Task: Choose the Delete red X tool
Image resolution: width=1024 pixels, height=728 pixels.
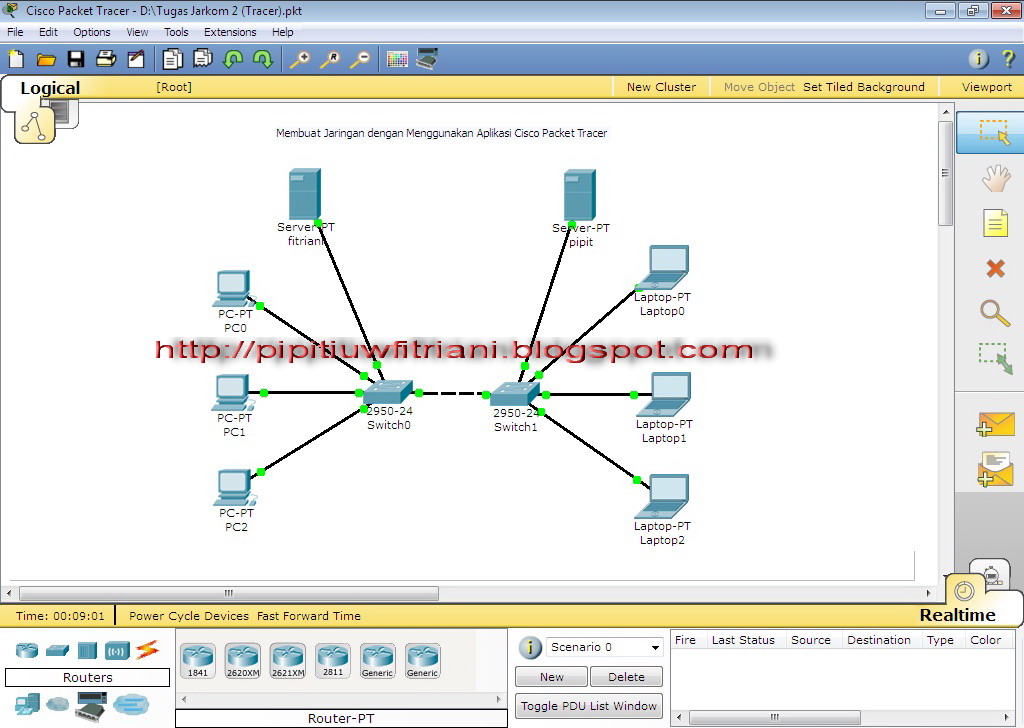Action: click(x=995, y=268)
